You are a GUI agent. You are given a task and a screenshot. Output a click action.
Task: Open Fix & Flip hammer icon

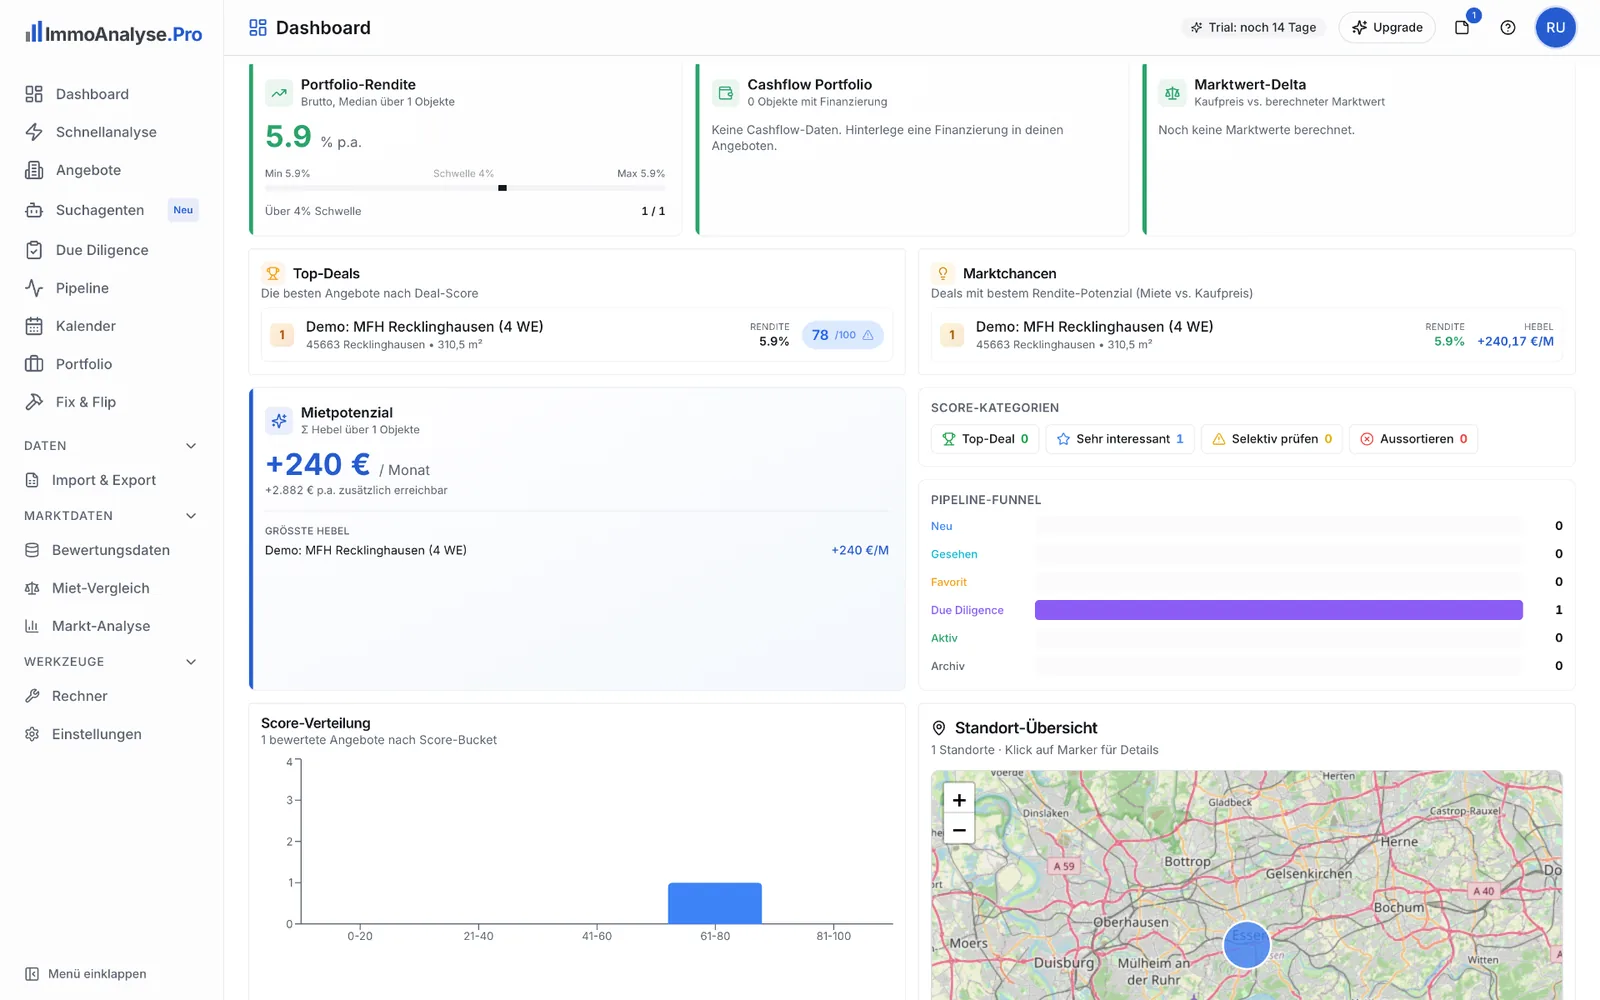34,402
